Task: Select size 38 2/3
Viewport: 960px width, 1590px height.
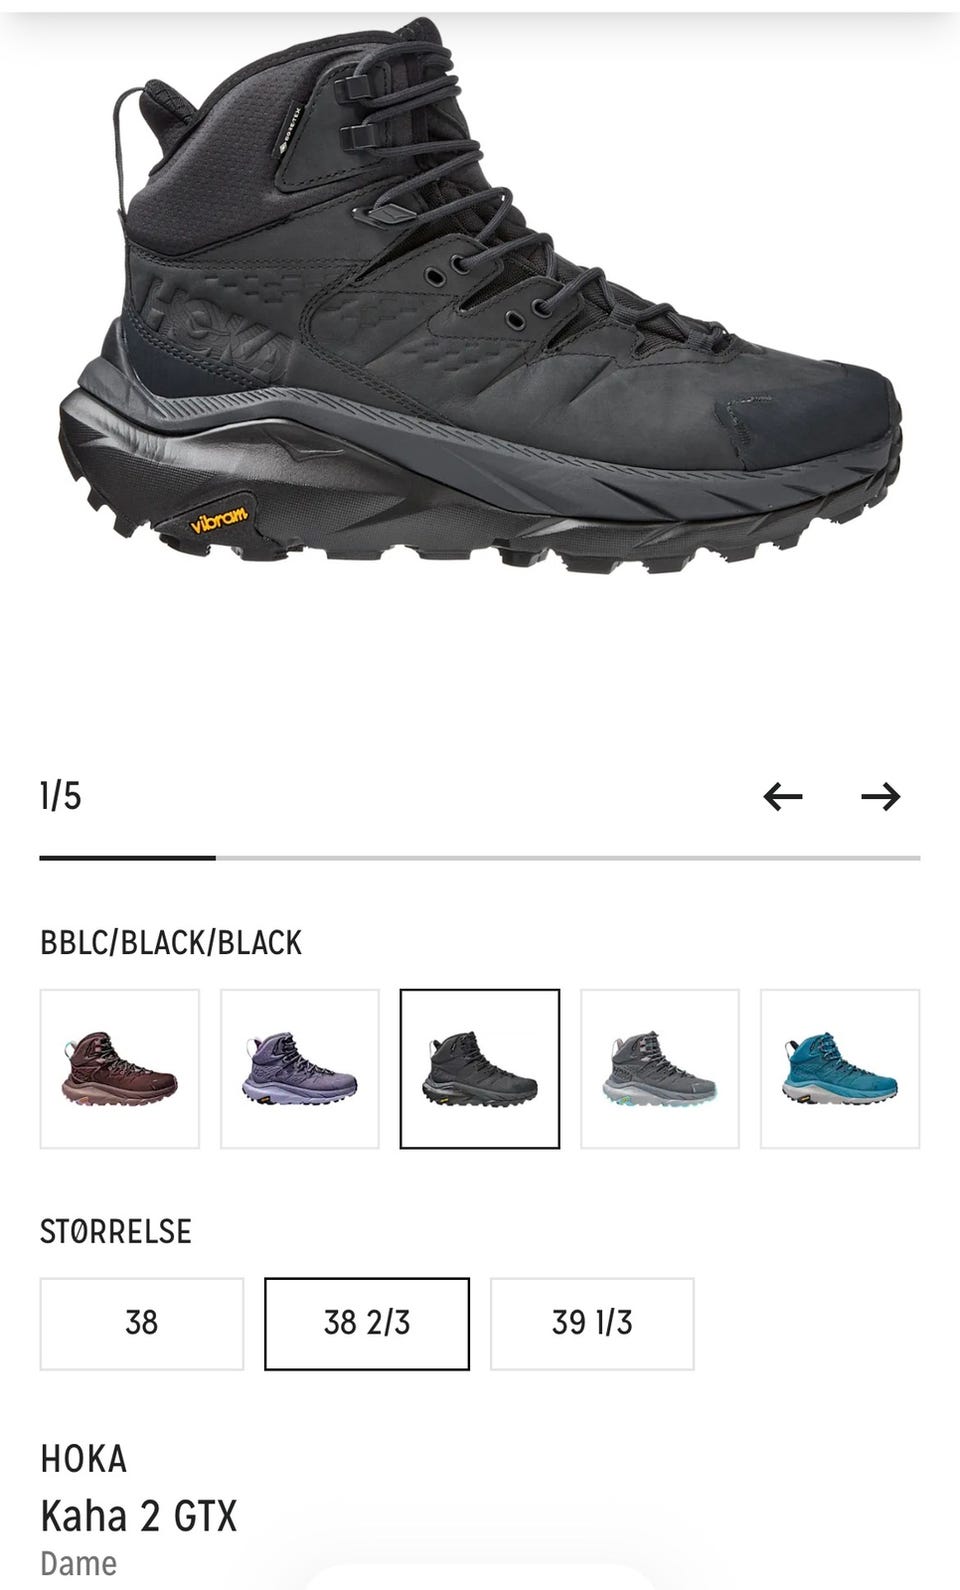Action: tap(367, 1324)
